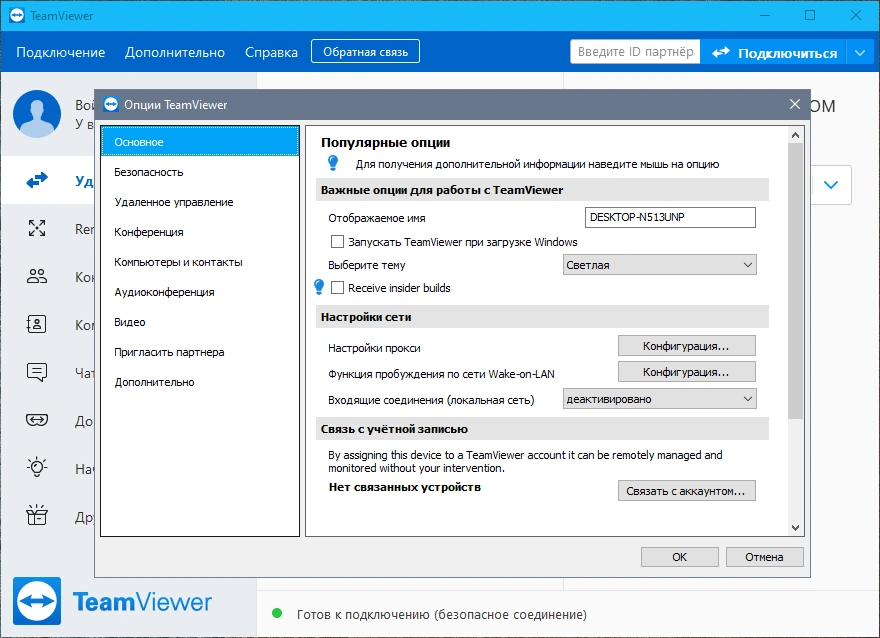Open Wake-on-LAN Конфигурация button
Screen dimensions: 880x638
click(x=686, y=372)
